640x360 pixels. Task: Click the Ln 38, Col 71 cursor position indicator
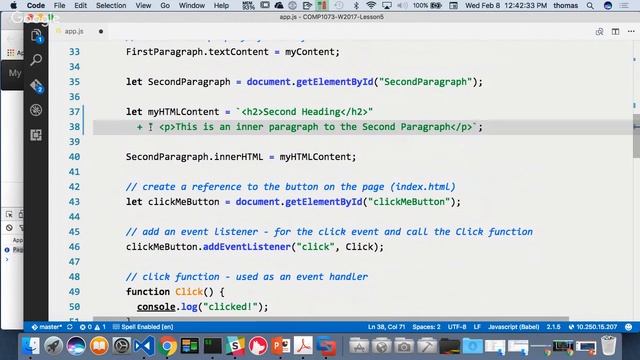387,327
